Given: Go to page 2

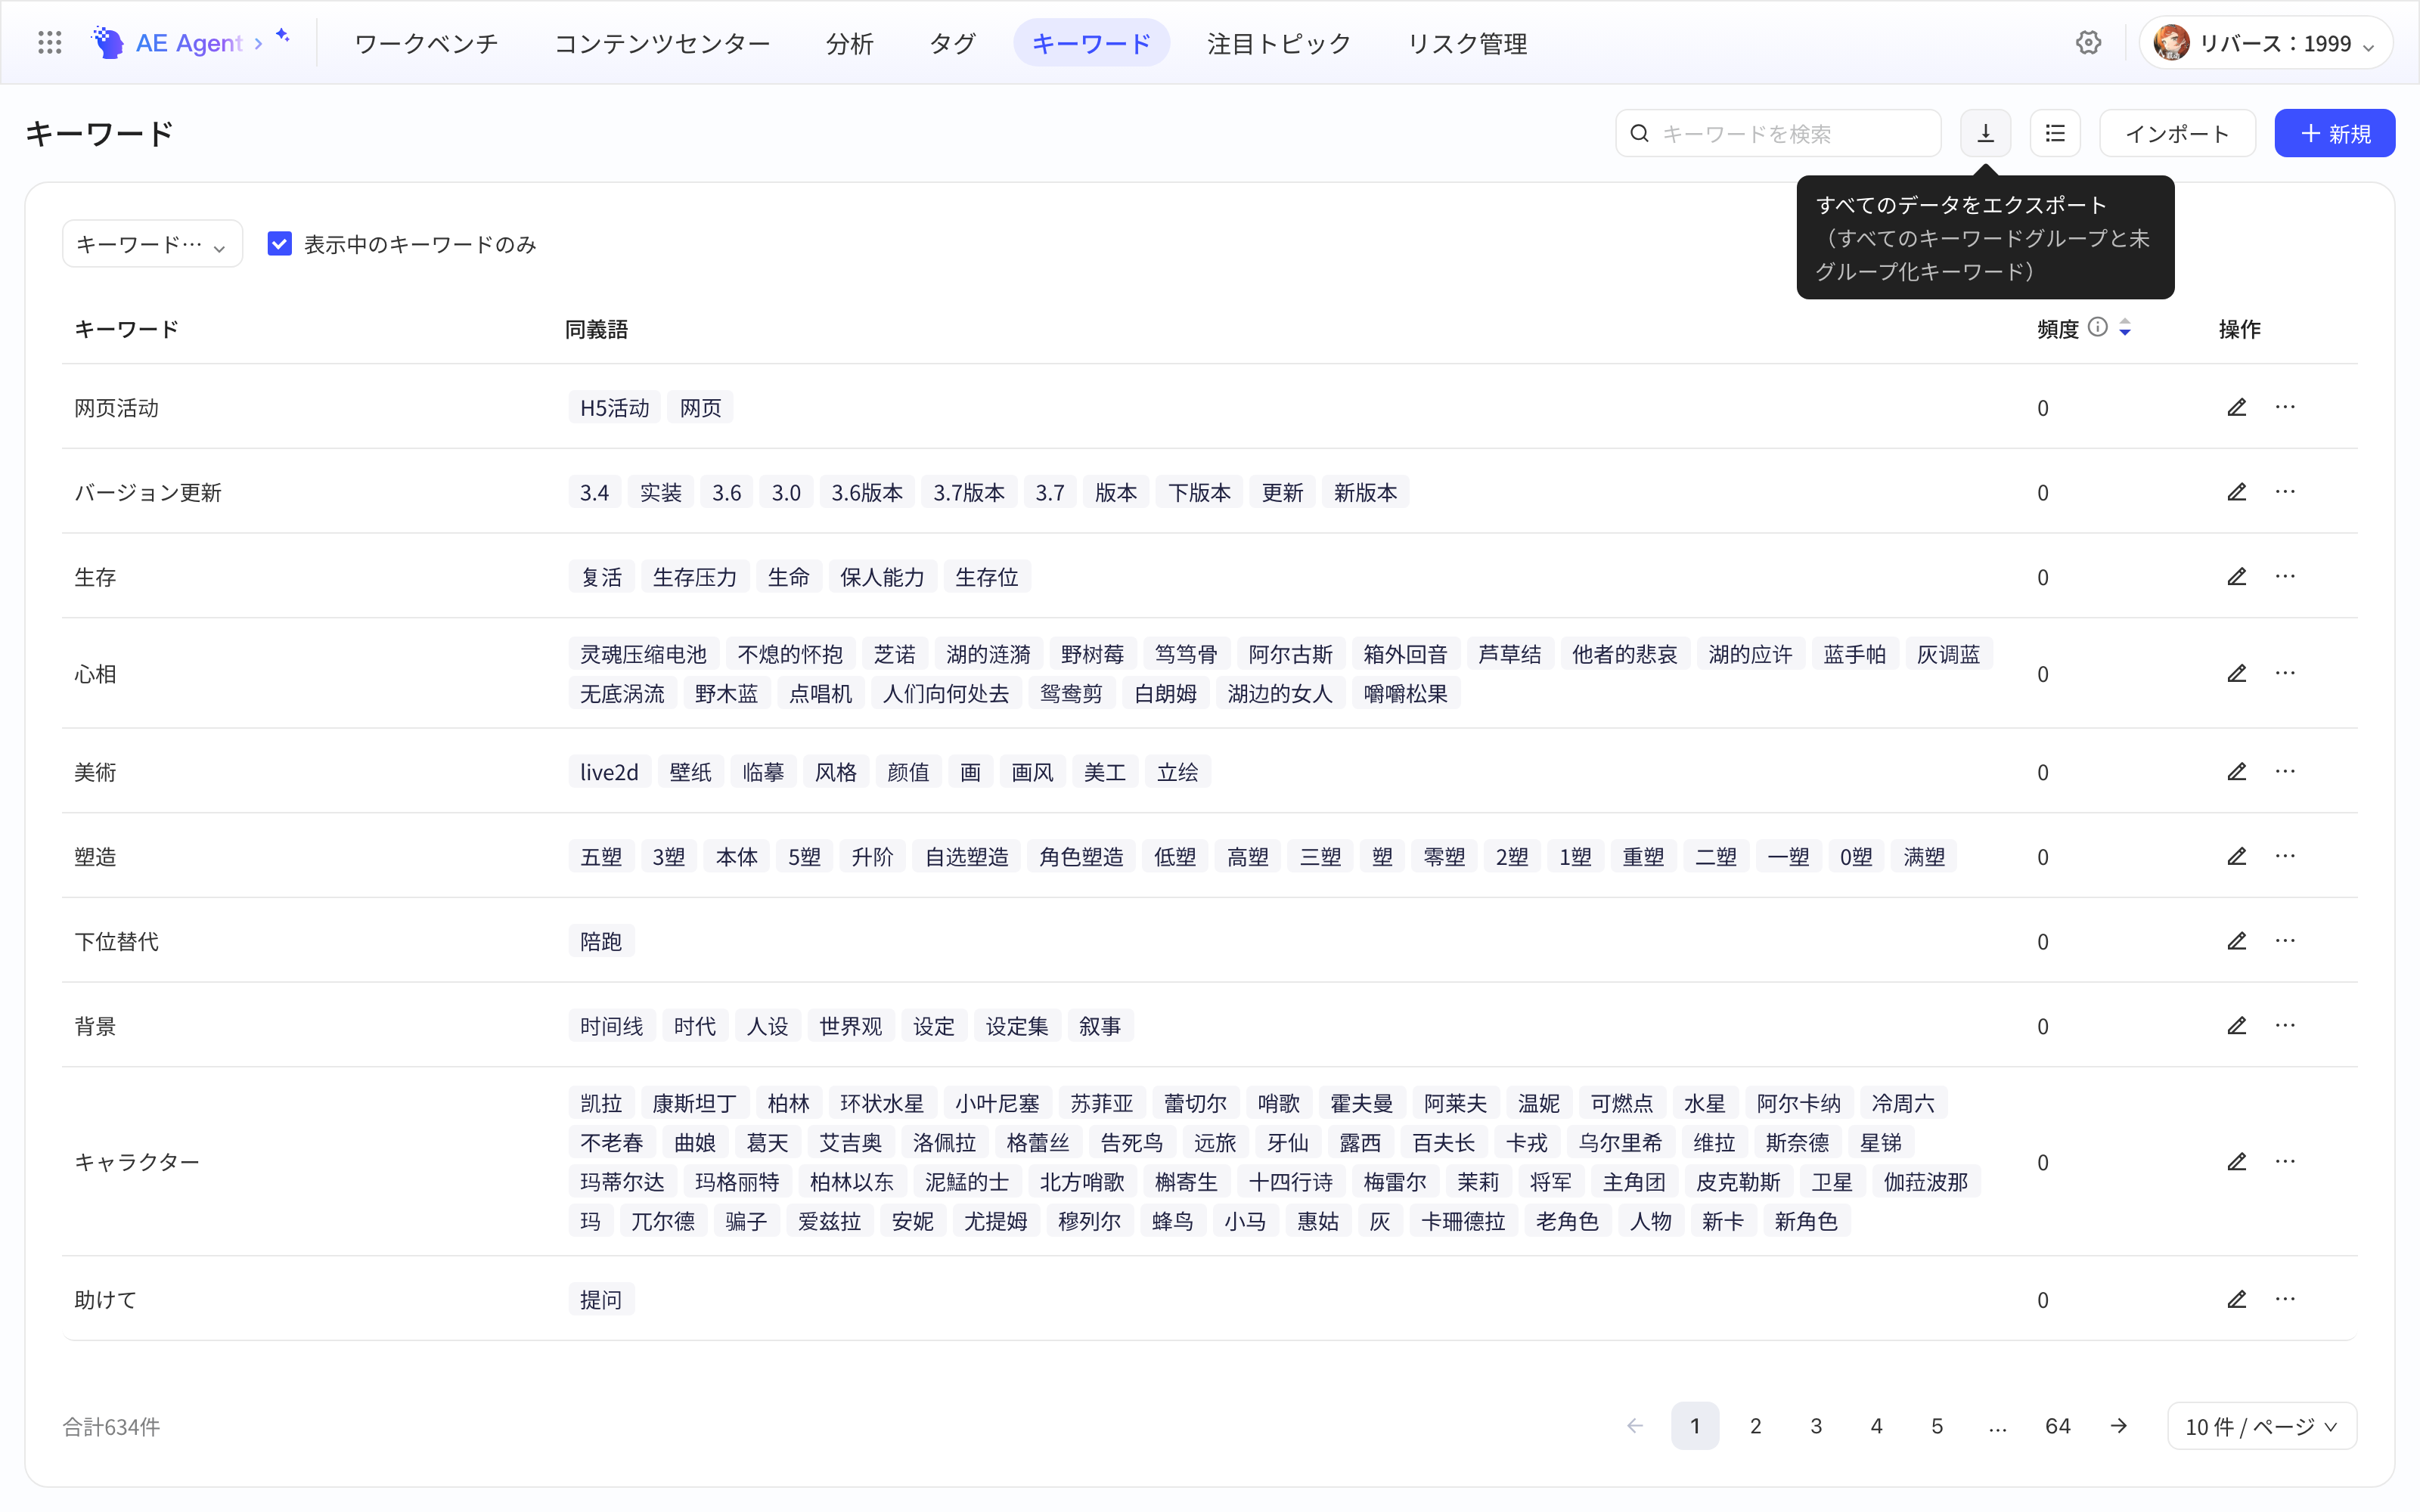Looking at the screenshot, I should [x=1755, y=1426].
